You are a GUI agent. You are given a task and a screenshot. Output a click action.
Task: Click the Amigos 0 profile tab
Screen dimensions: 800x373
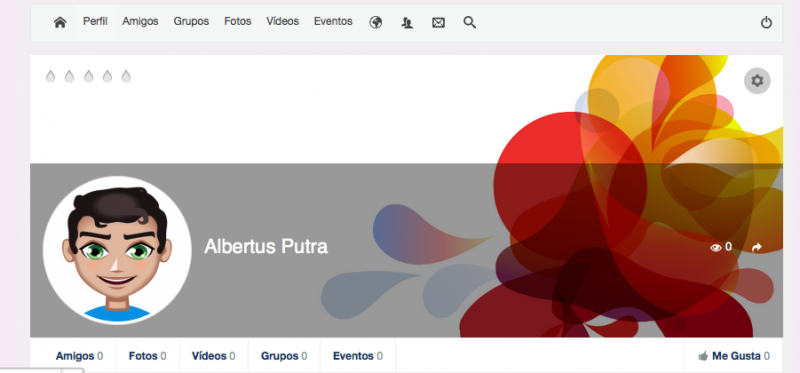79,356
